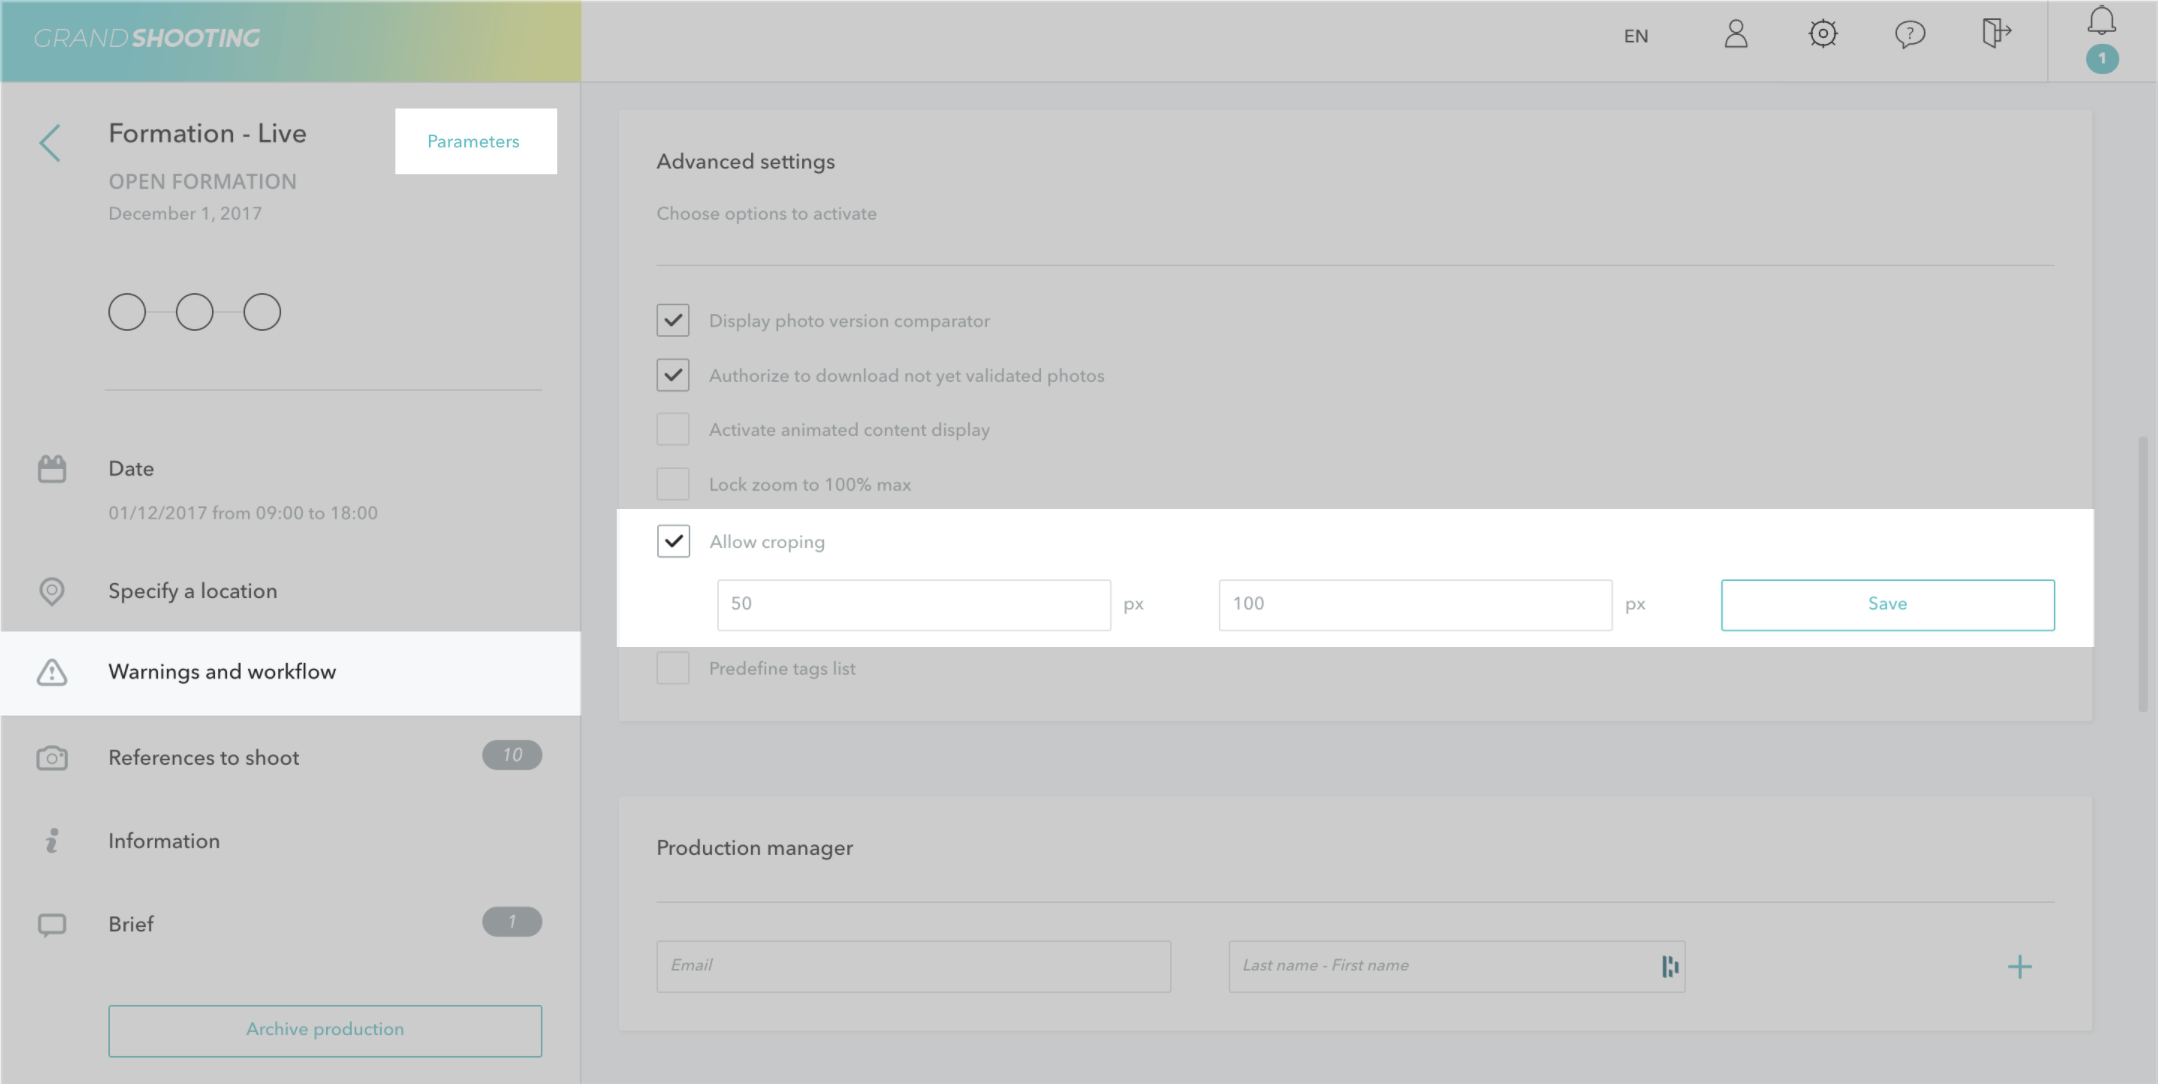The image size is (2158, 1084).
Task: Click the third workflow step circle
Action: point(262,312)
